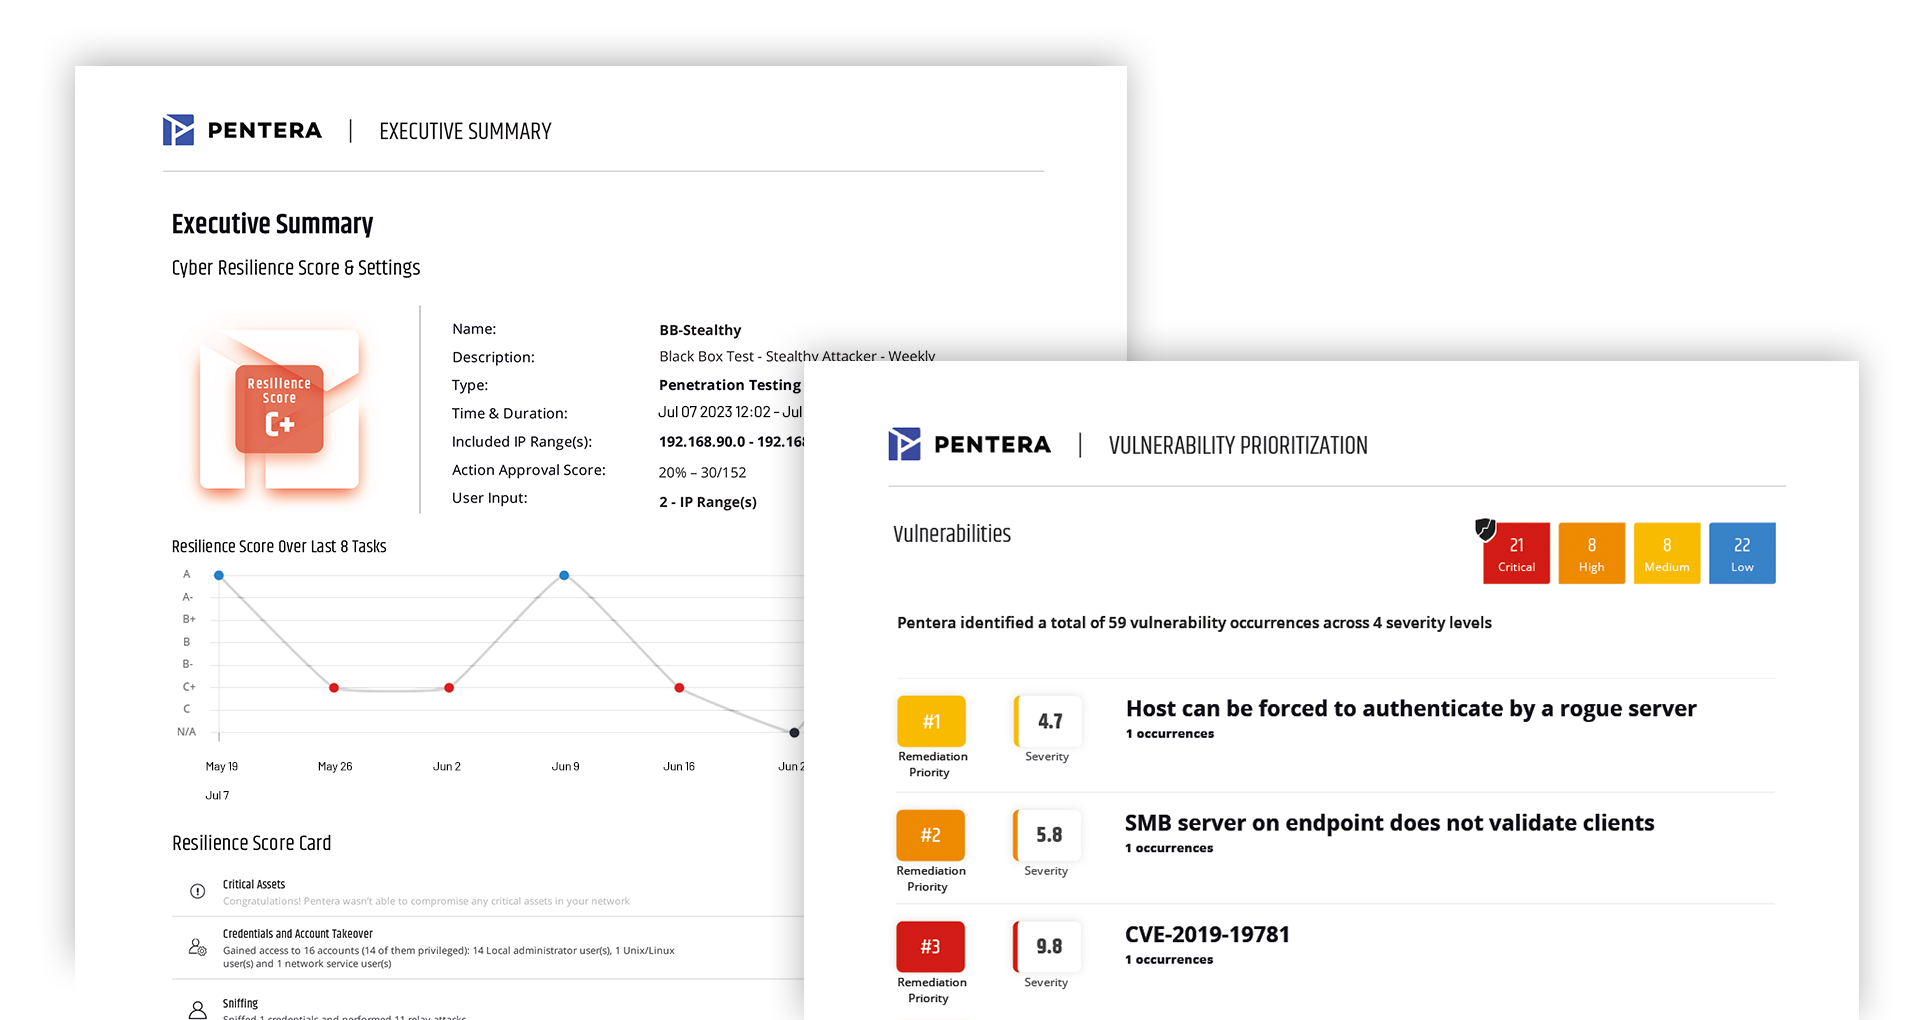Screen dimensions: 1920x1020
Task: Click the 'Action Approval Score:' field label
Action: pyautogui.click(x=528, y=470)
